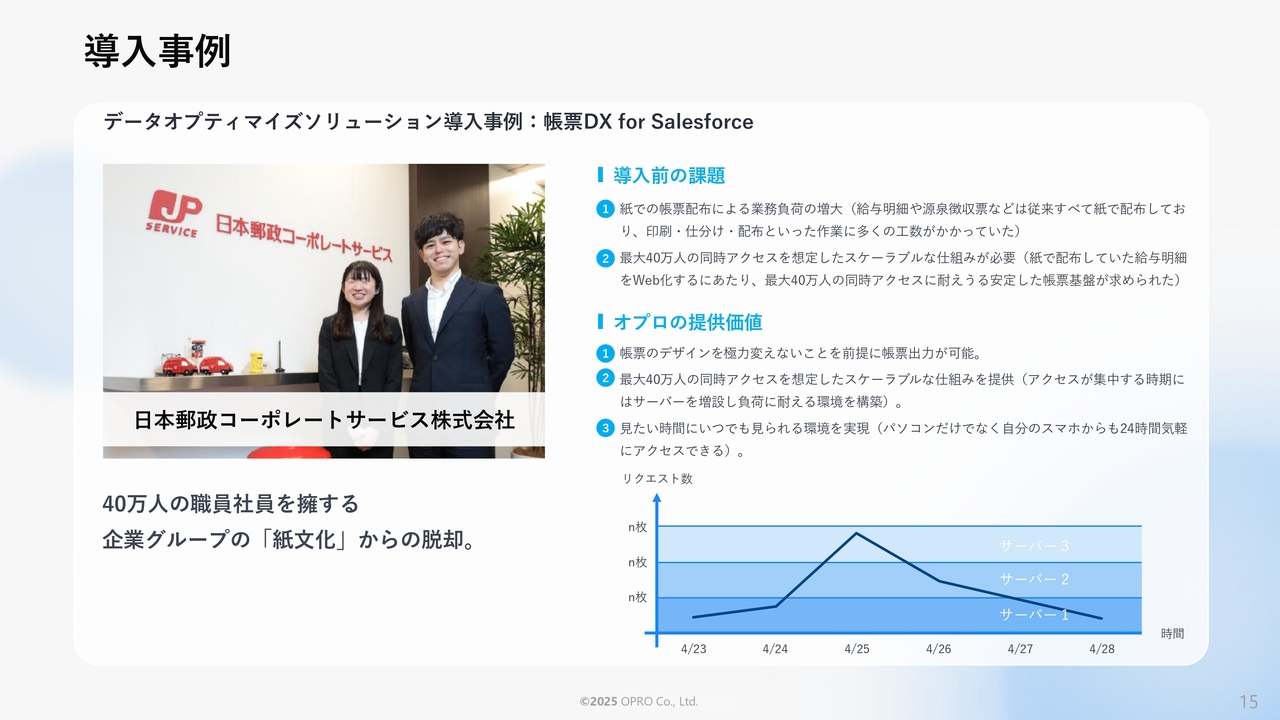Screen dimensions: 1280x720
Task: Click number 2 bullet under オプロの提供価値
Action: pos(604,378)
